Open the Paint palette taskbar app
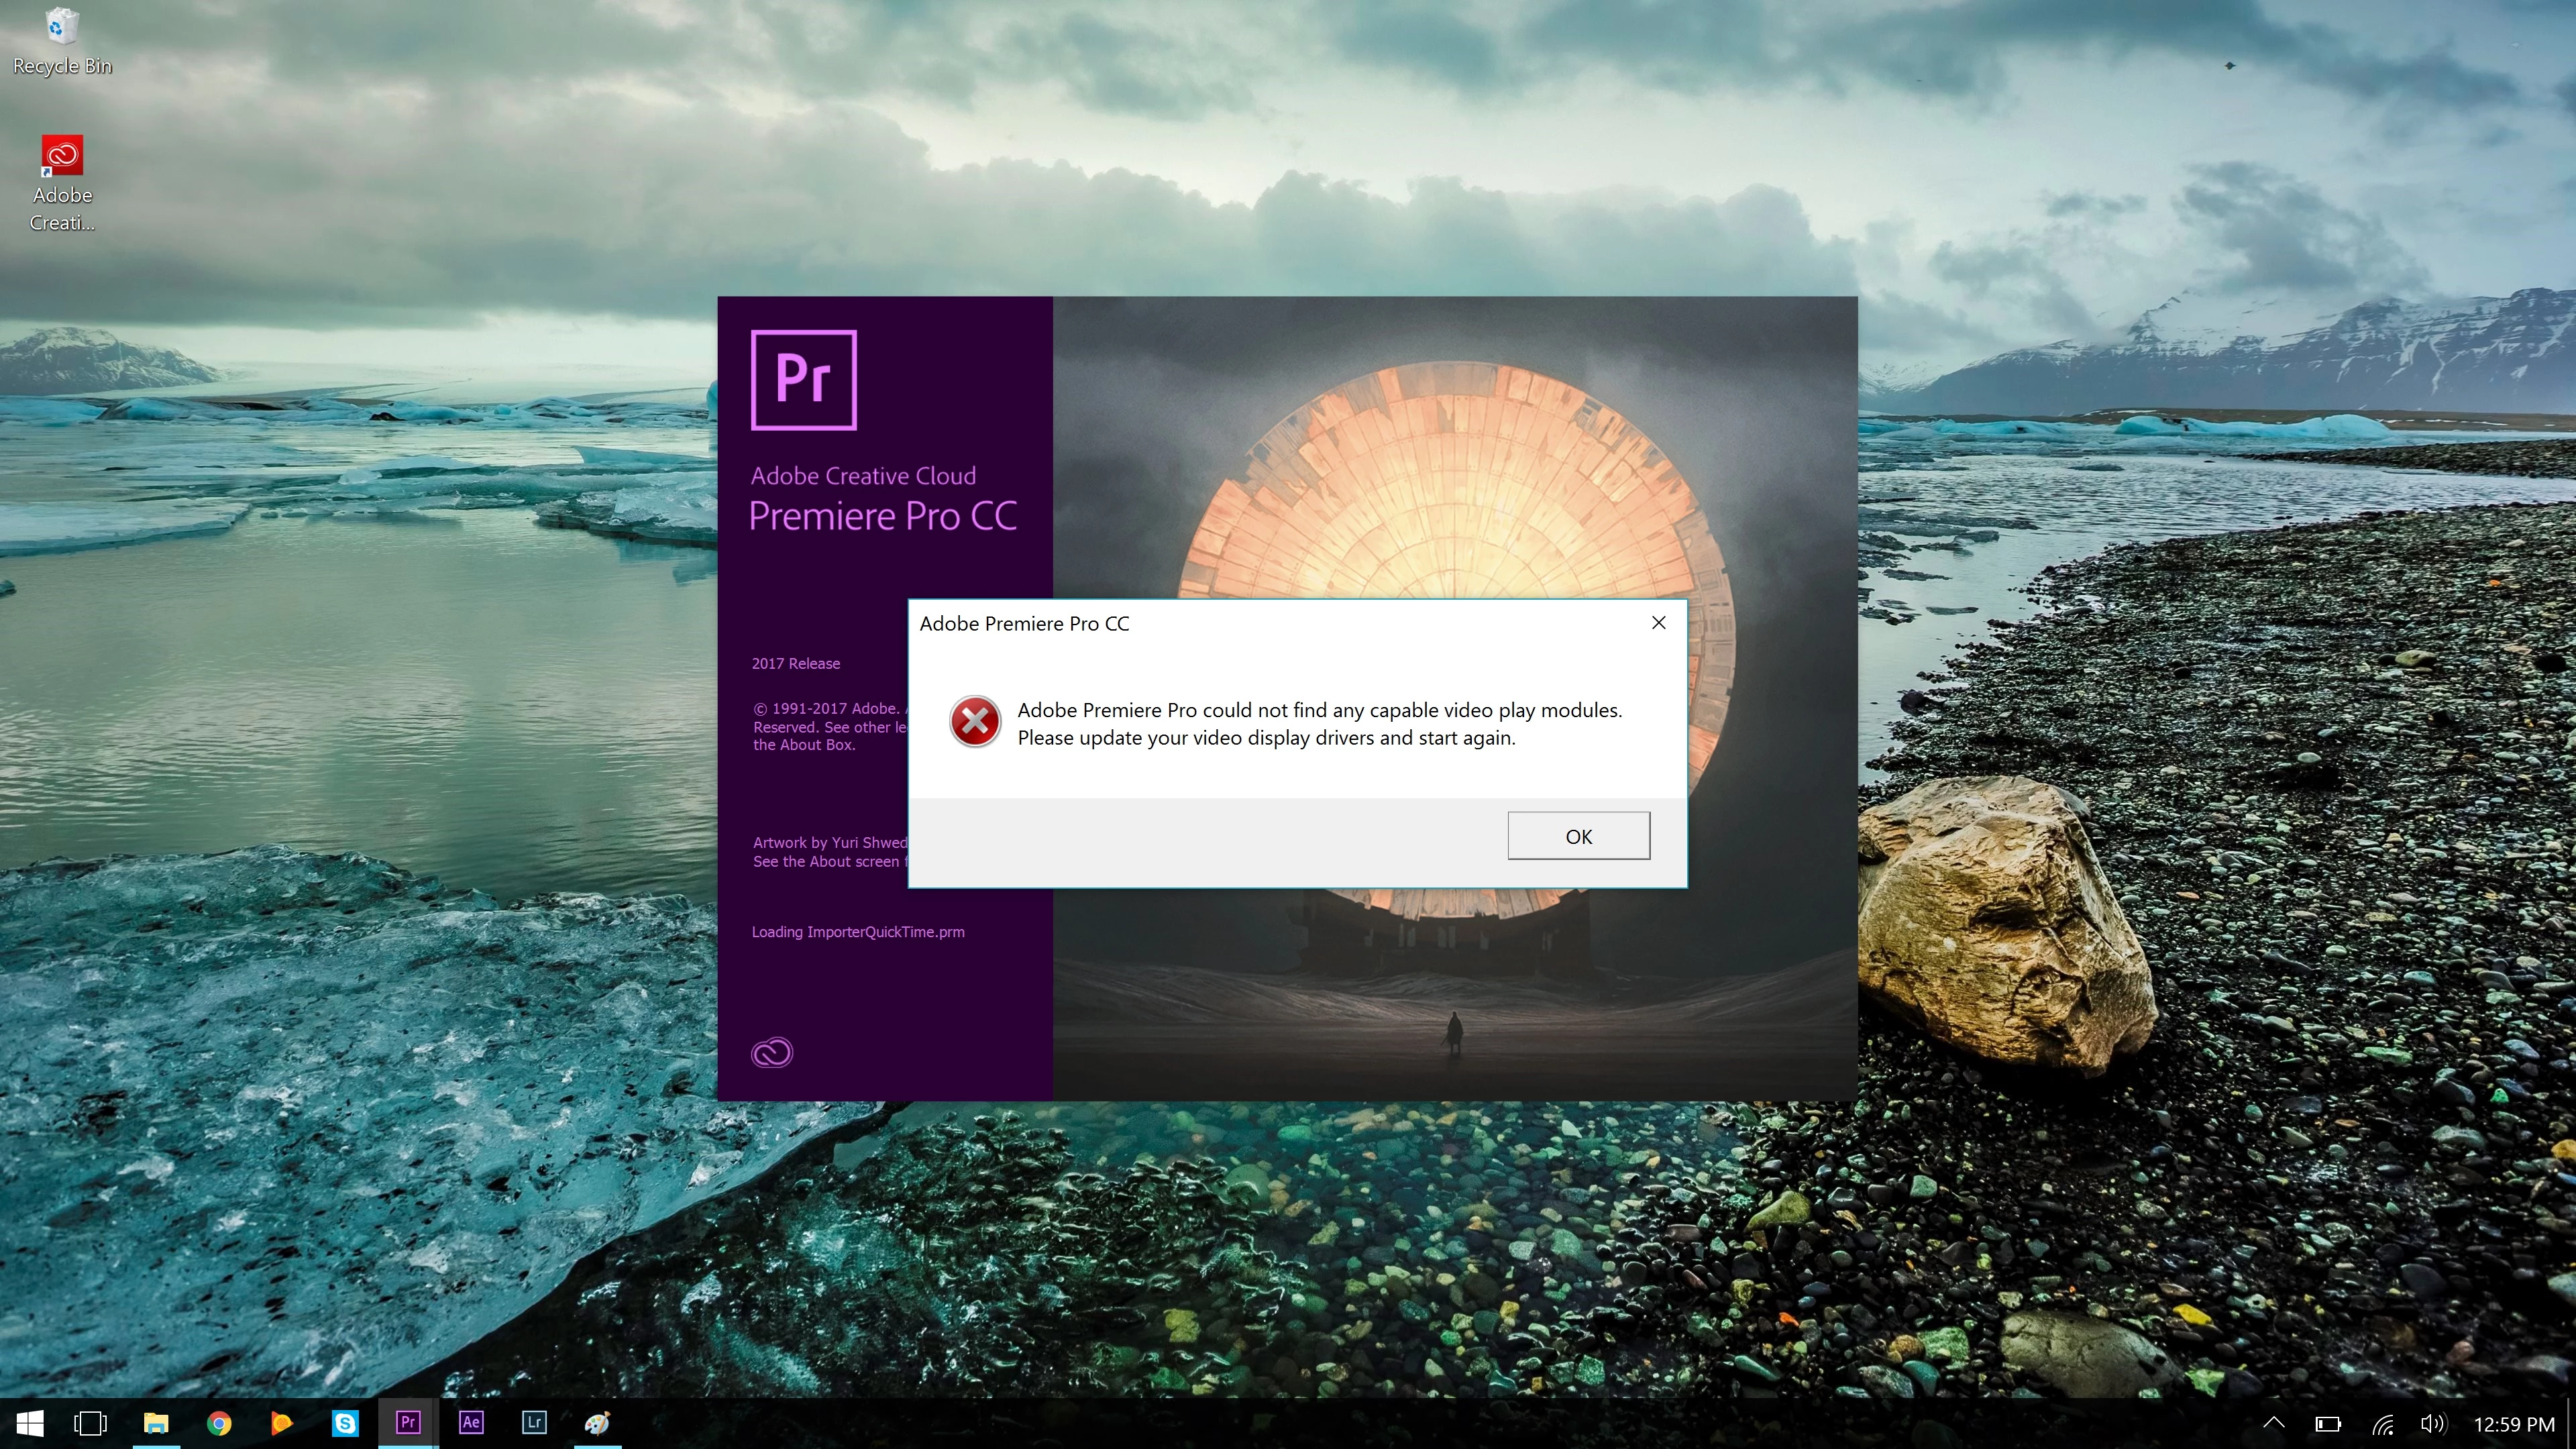Viewport: 2576px width, 1449px height. click(597, 1423)
